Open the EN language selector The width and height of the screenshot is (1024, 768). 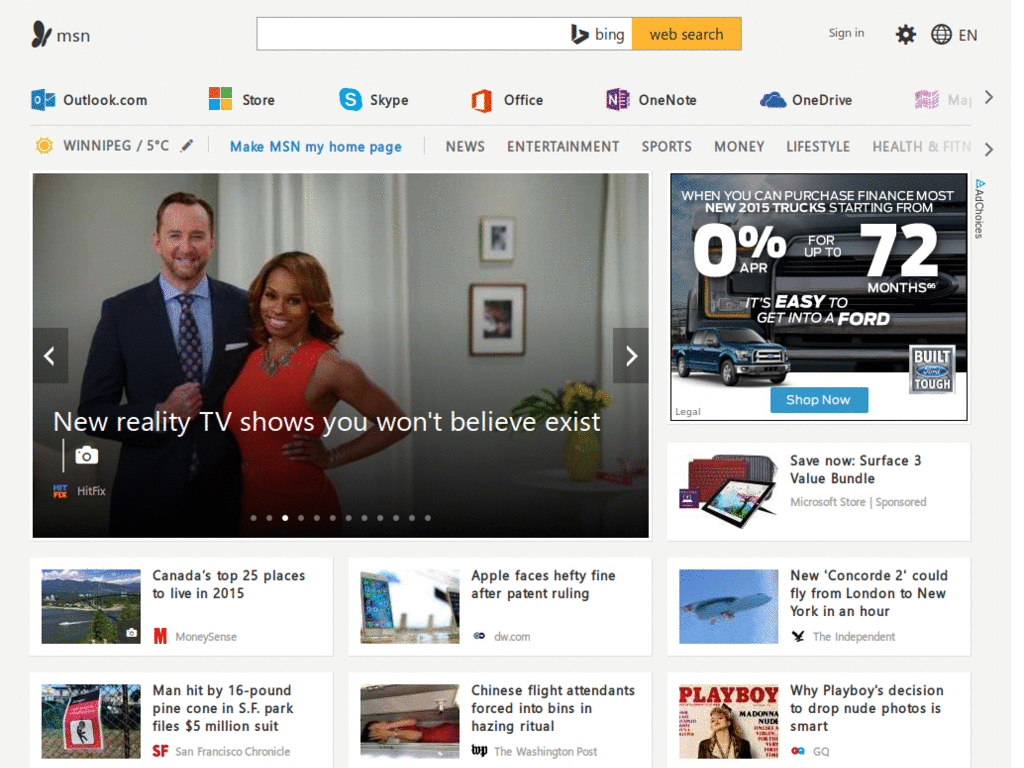(x=967, y=35)
